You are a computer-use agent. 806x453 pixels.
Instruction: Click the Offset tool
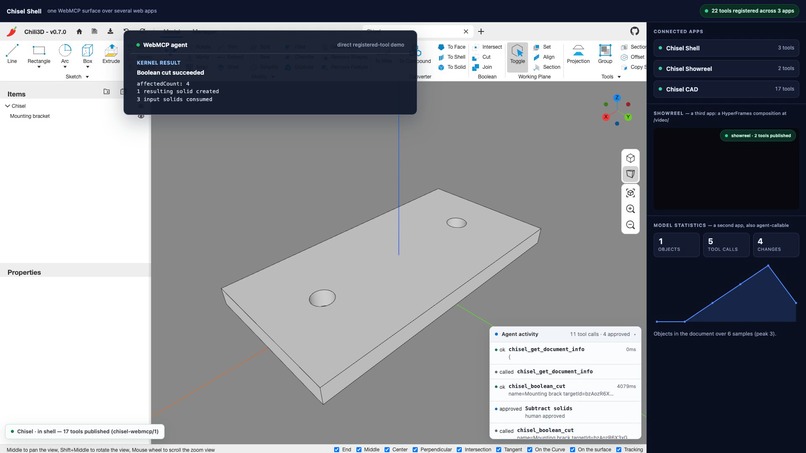(x=633, y=57)
